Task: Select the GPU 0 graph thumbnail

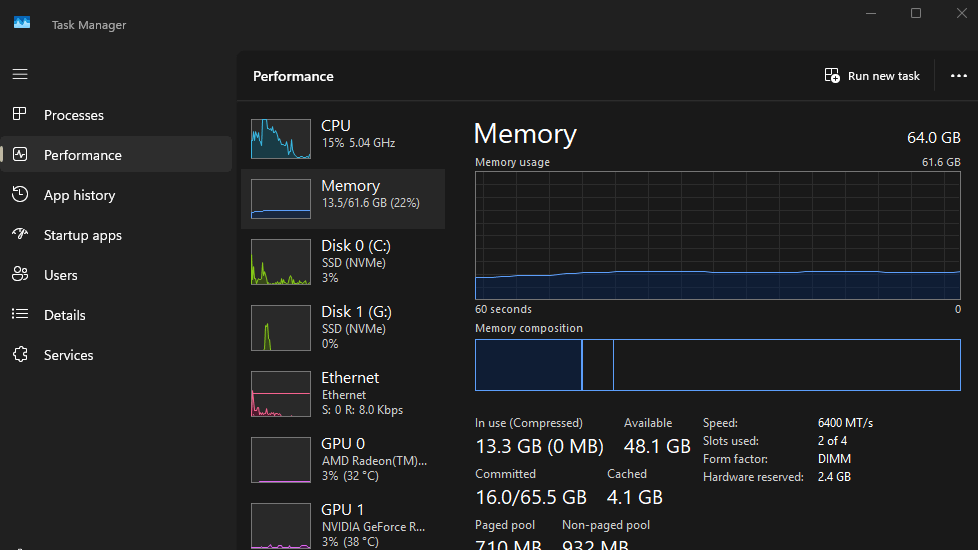Action: tap(281, 460)
